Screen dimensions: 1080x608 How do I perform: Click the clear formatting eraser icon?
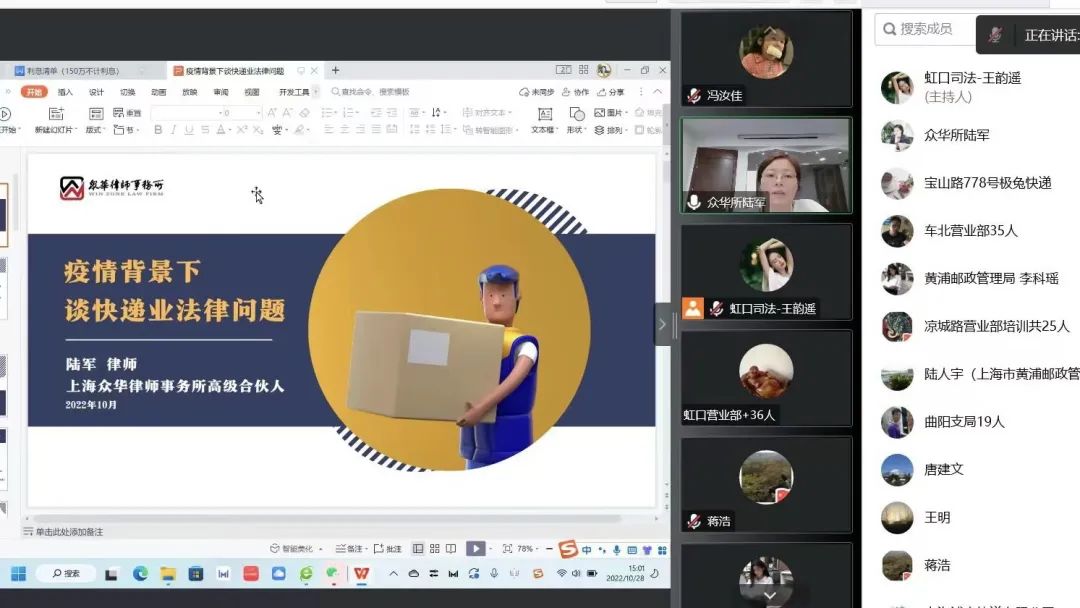coord(304,112)
